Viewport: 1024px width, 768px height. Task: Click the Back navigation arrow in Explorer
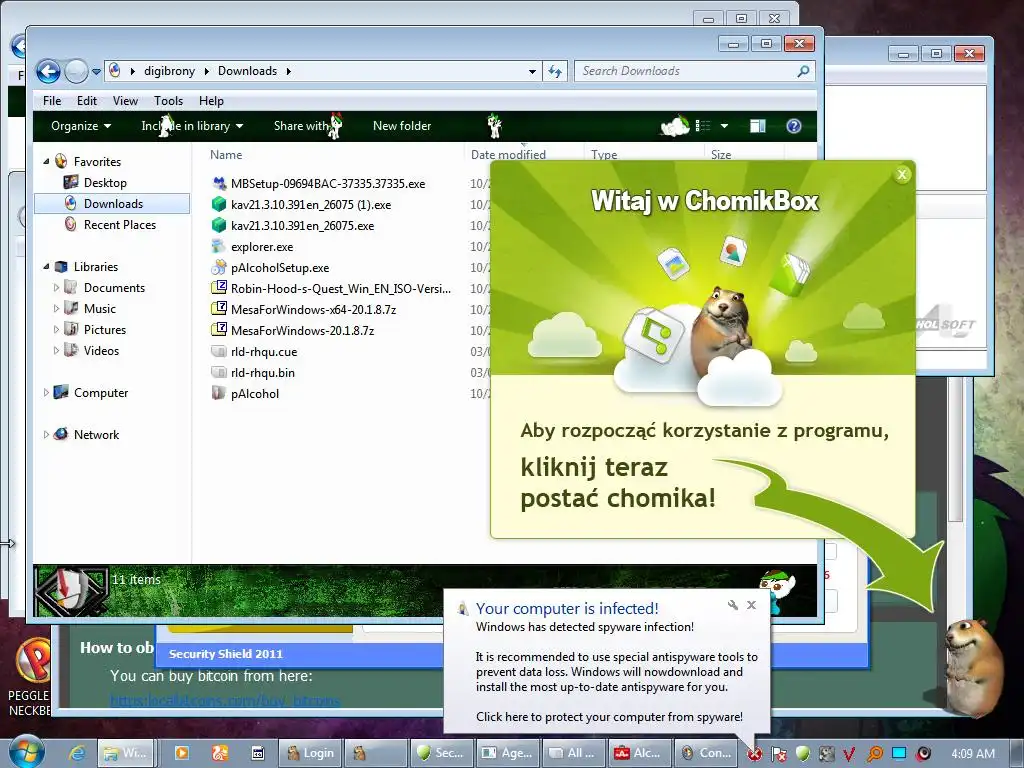pyautogui.click(x=48, y=71)
